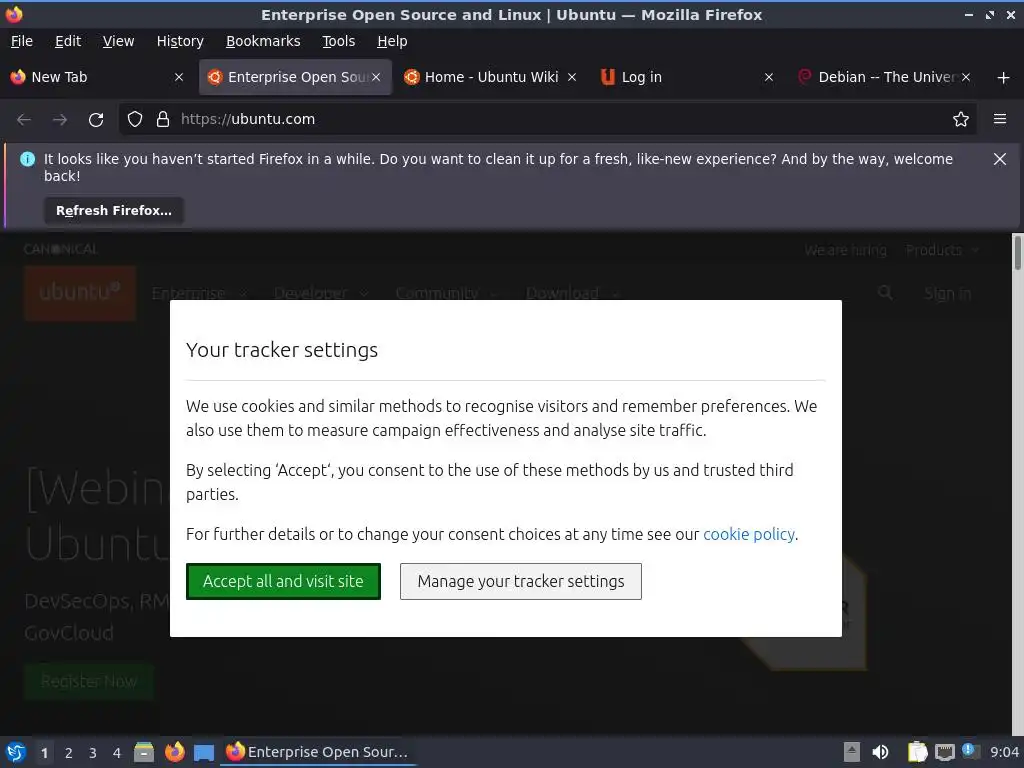
Task: Open tracking protection shield icon
Action: coord(135,120)
